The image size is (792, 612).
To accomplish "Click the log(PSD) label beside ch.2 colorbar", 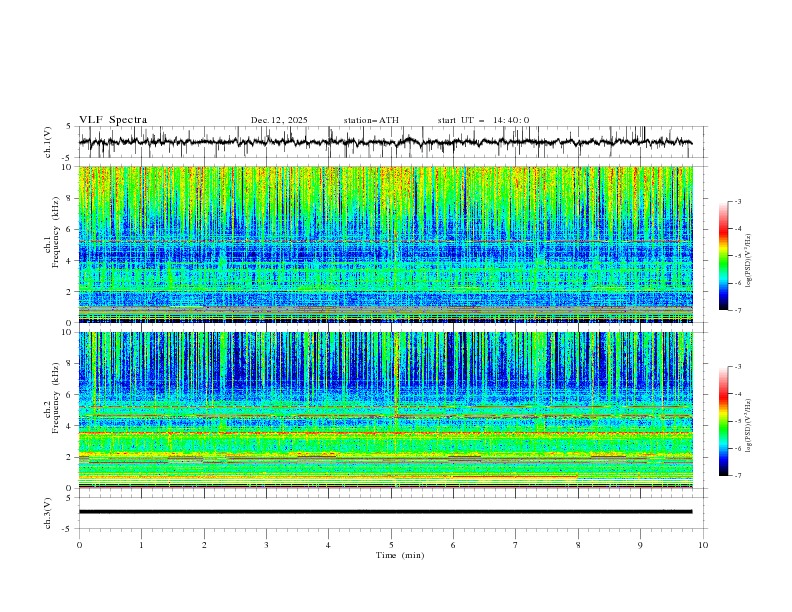I will pyautogui.click(x=748, y=426).
